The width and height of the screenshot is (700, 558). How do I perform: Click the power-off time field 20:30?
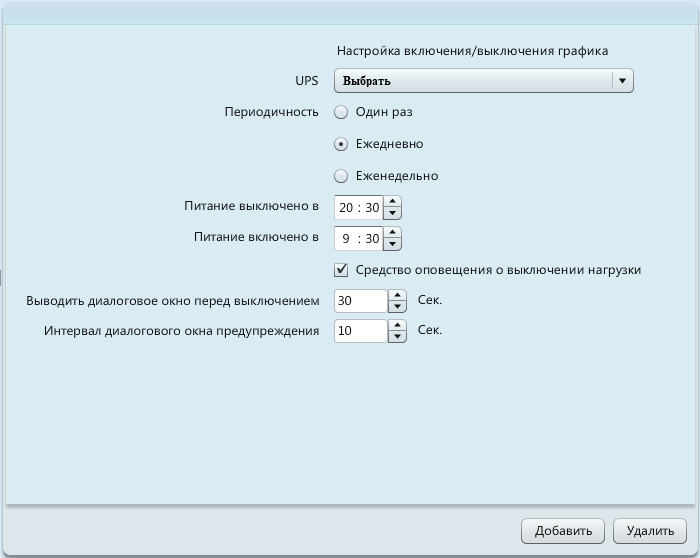[359, 208]
